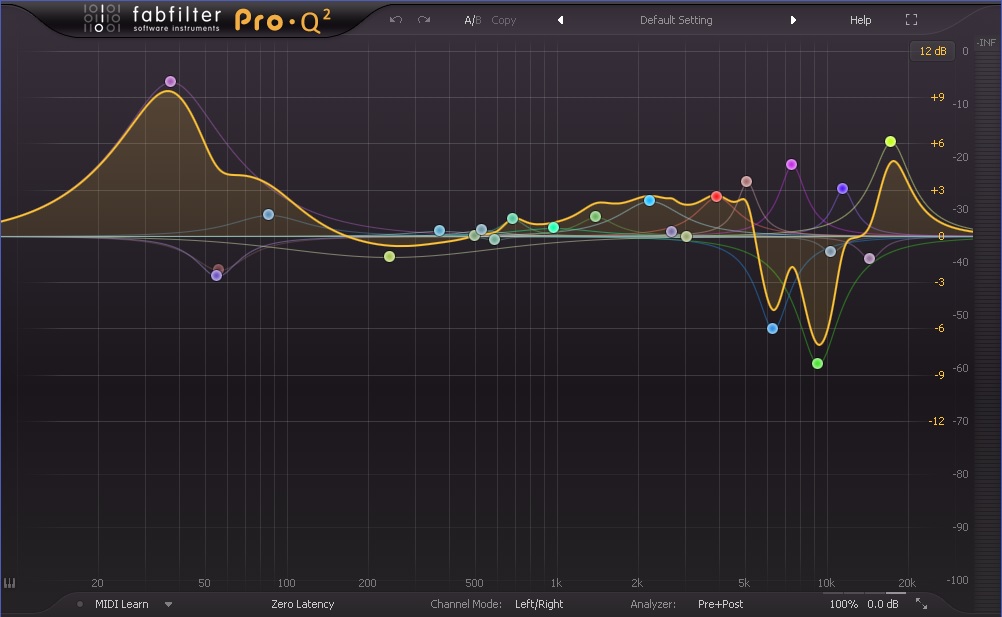Select the salmon band node at 5k
This screenshot has height=617, width=1002.
pyautogui.click(x=746, y=181)
